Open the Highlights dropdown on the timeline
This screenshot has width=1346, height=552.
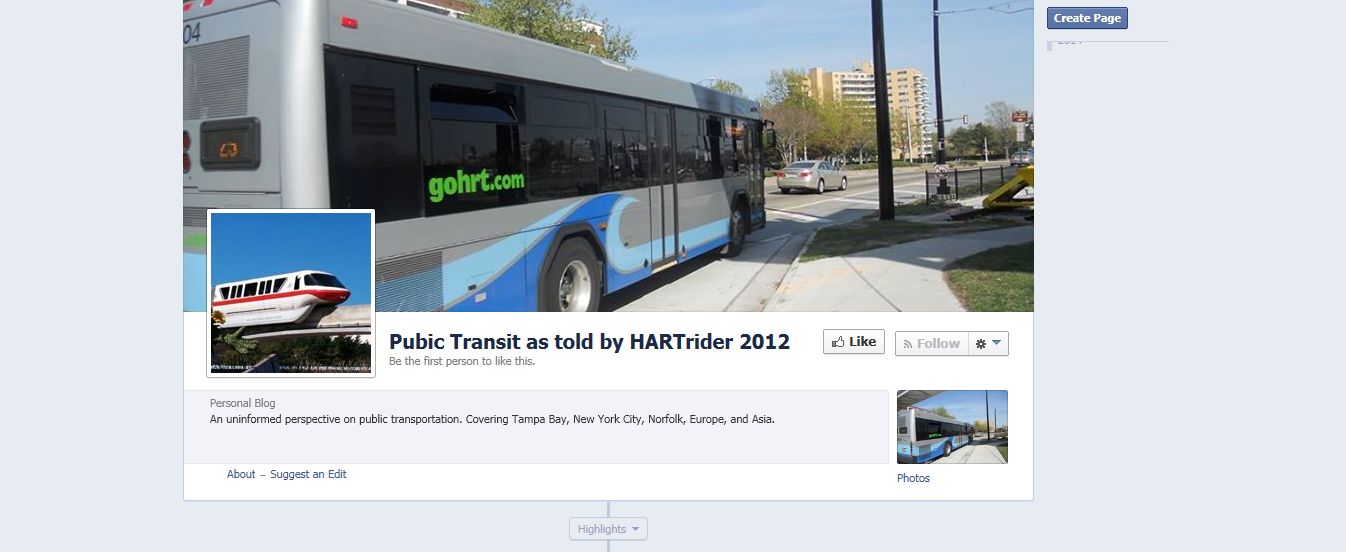click(608, 529)
